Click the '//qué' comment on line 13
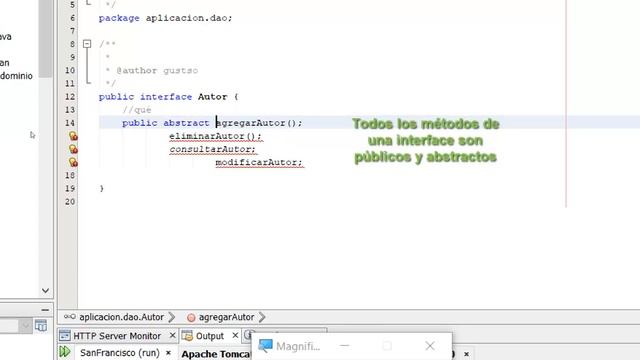Image resolution: width=640 pixels, height=360 pixels. click(x=137, y=110)
